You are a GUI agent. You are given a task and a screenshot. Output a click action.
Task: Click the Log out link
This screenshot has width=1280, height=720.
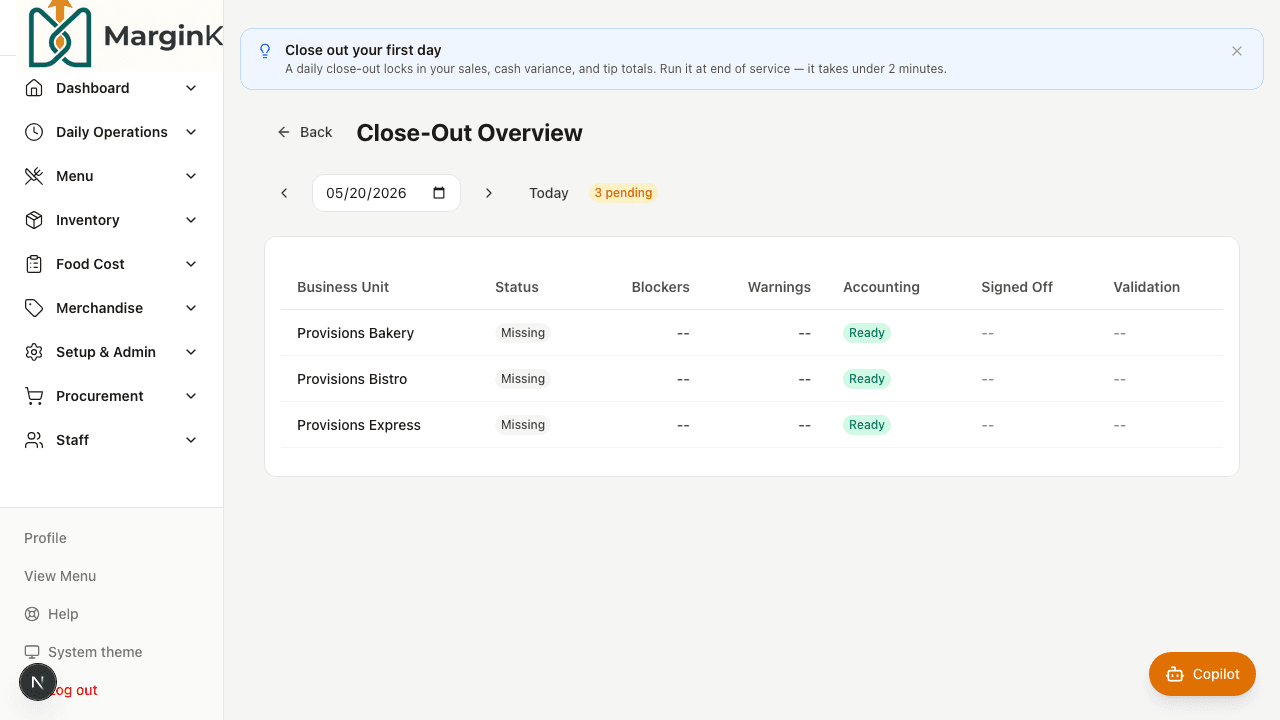pos(75,690)
